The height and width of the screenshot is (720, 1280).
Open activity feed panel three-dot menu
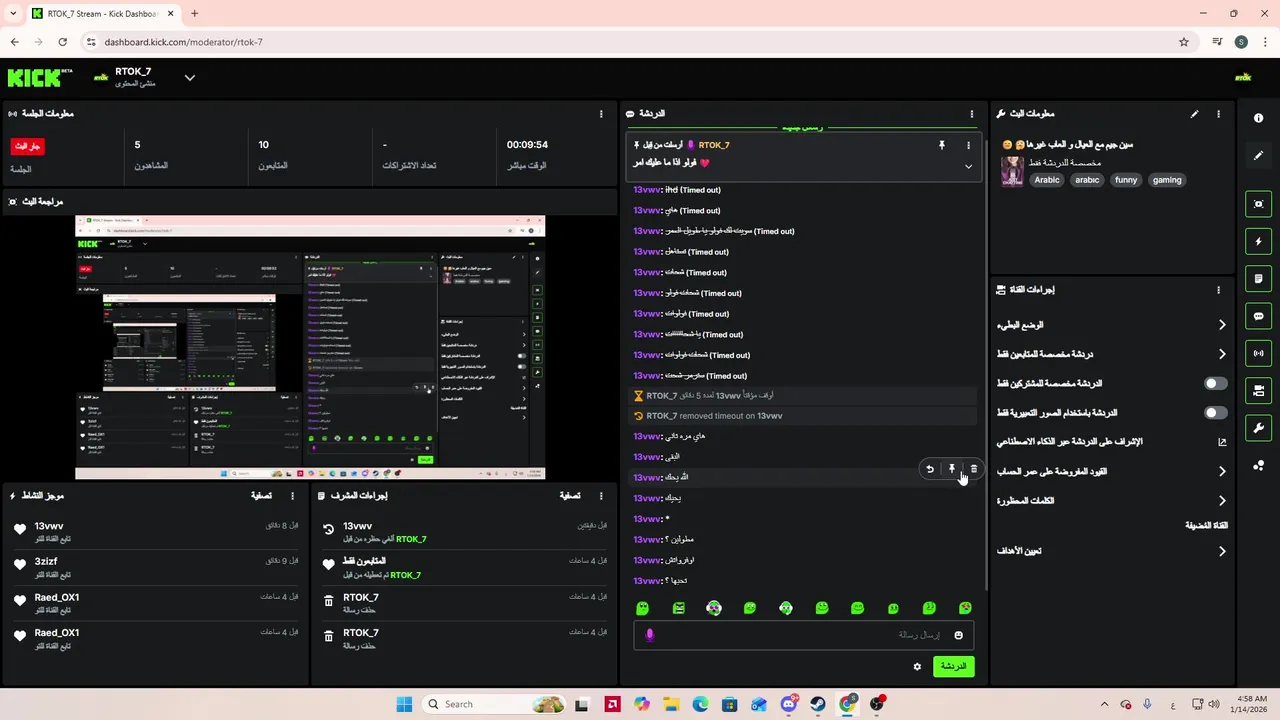(x=293, y=496)
